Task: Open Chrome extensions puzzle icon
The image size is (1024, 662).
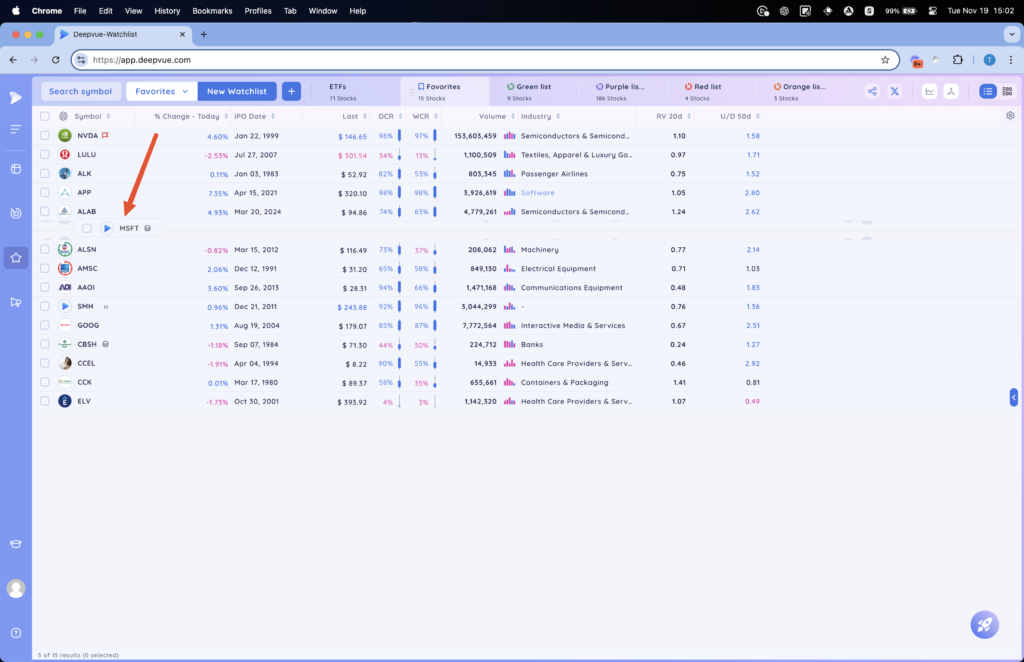Action: pos(957,59)
